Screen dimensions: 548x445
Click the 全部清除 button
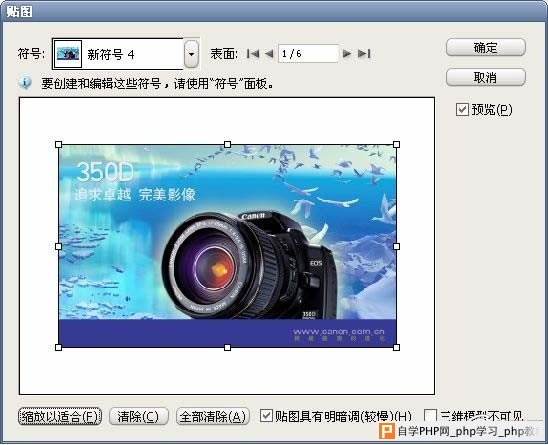pos(213,416)
